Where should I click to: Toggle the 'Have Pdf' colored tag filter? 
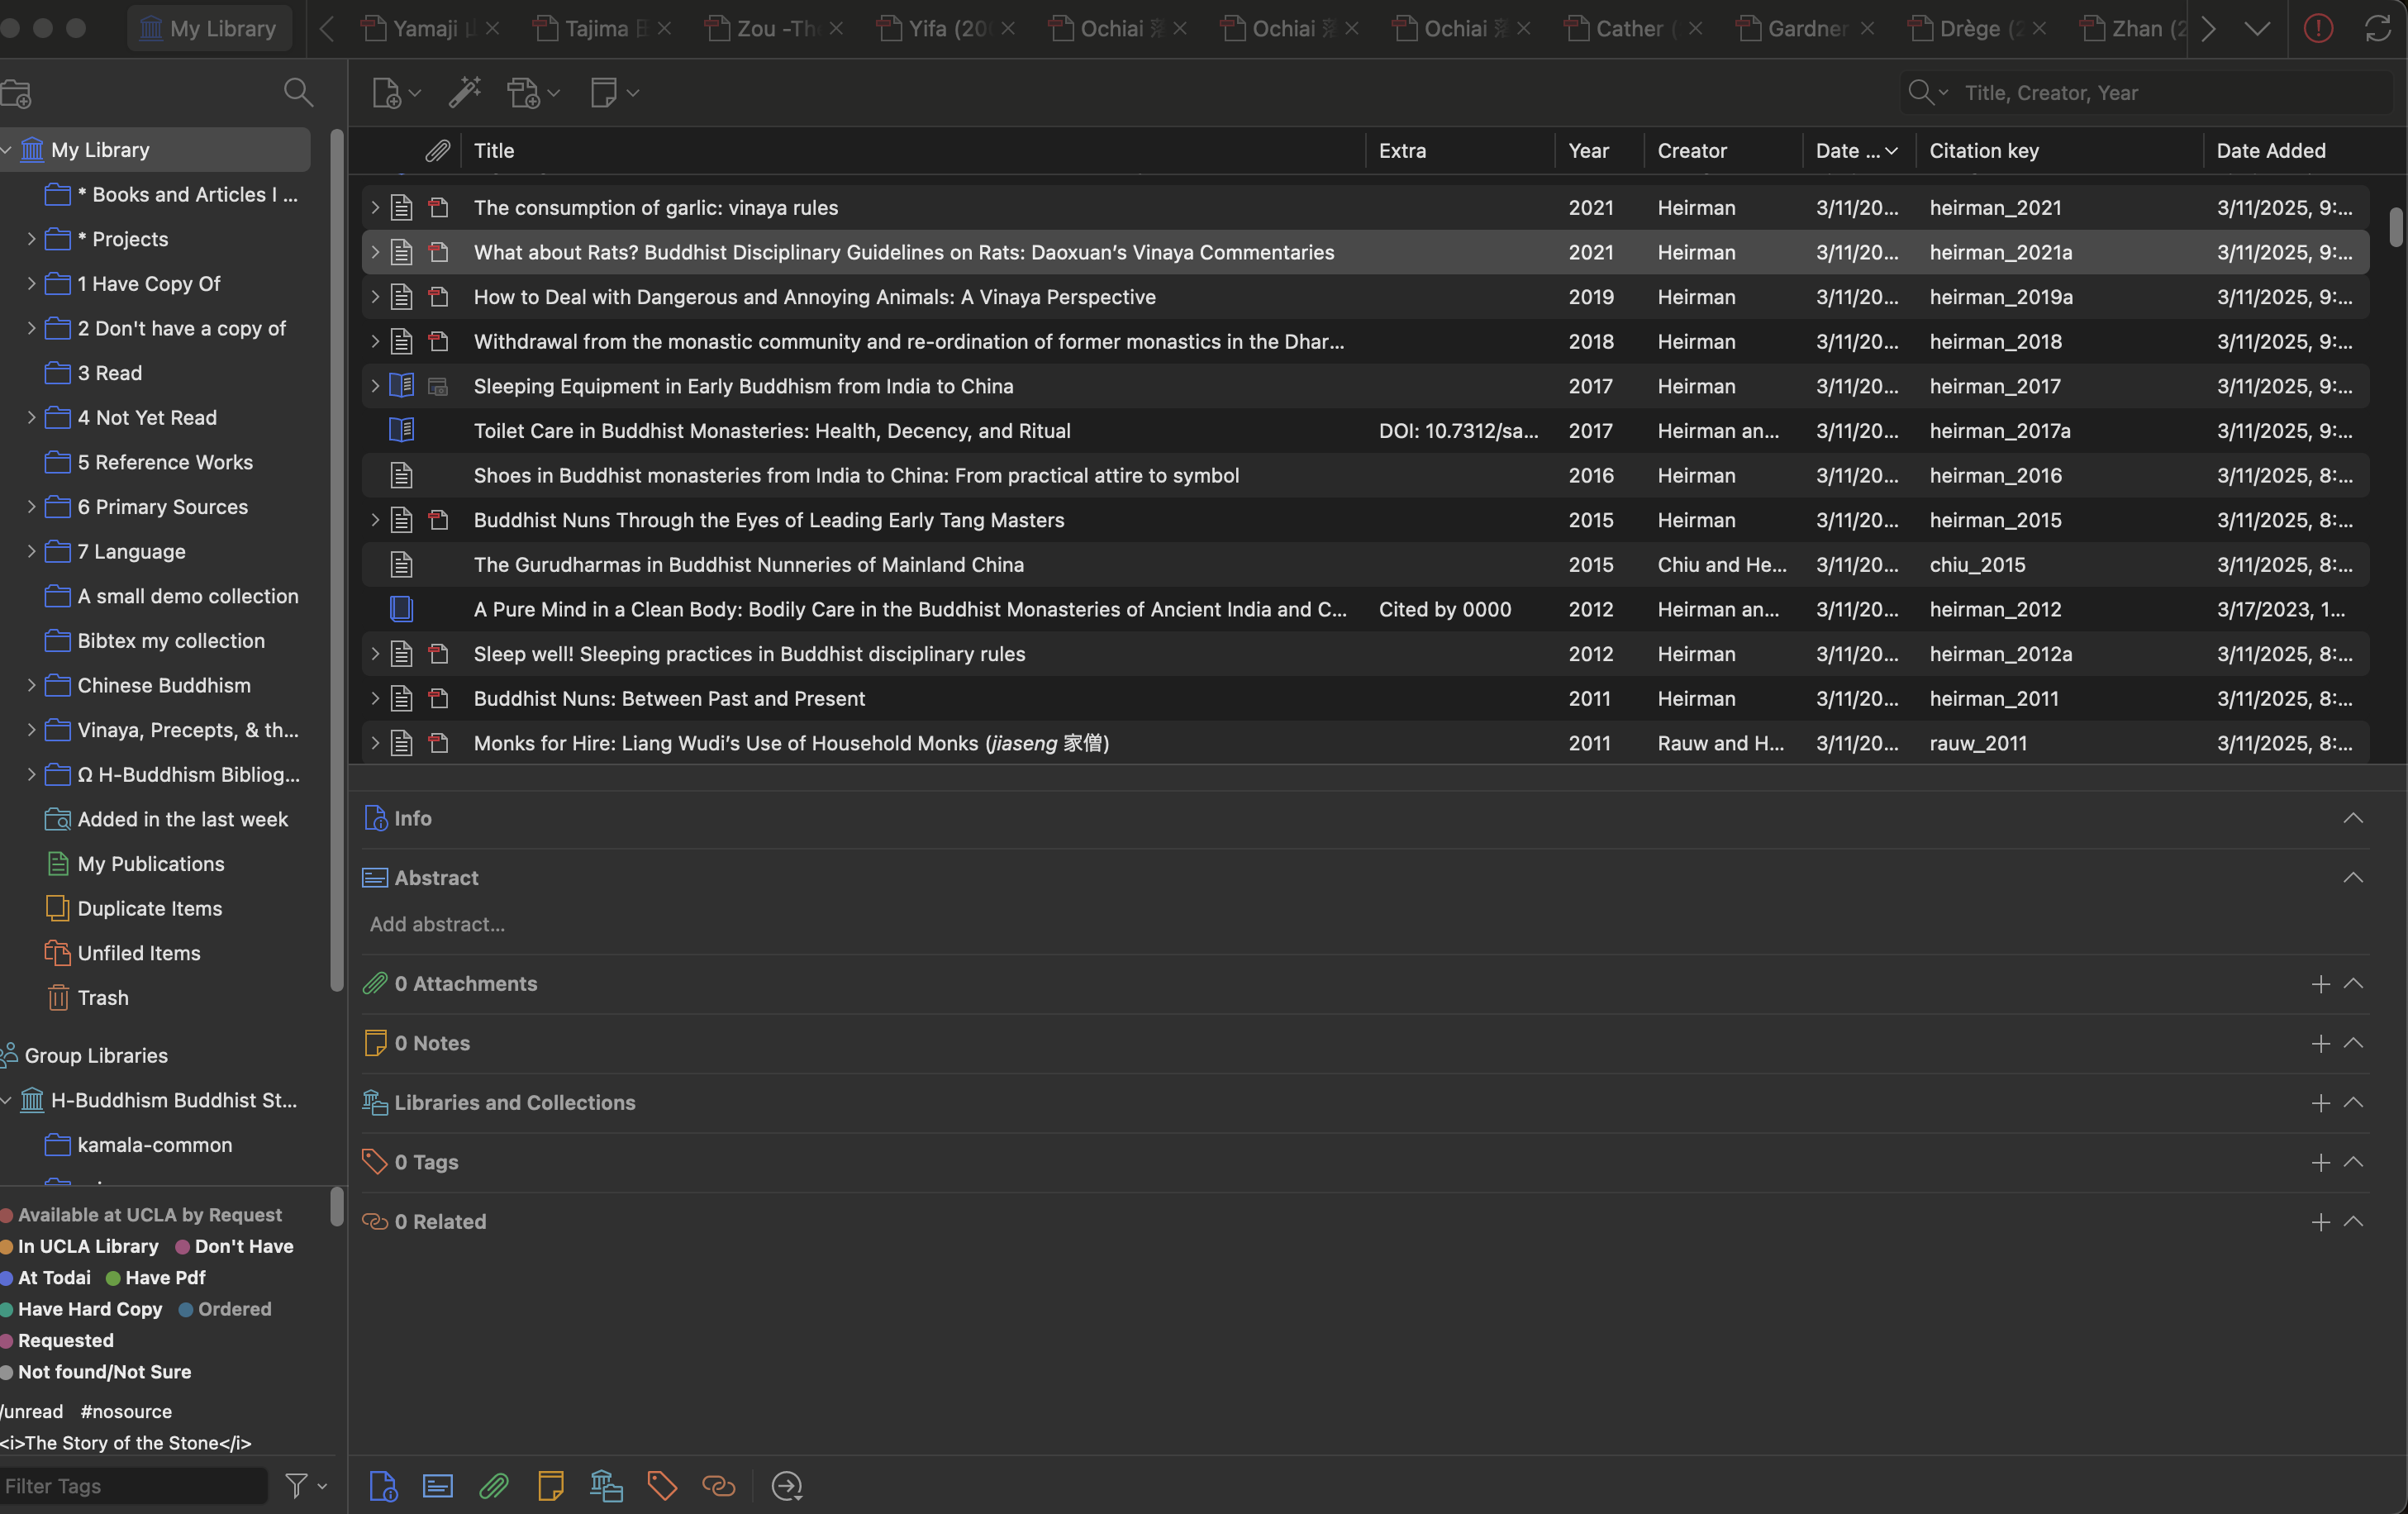click(165, 1277)
